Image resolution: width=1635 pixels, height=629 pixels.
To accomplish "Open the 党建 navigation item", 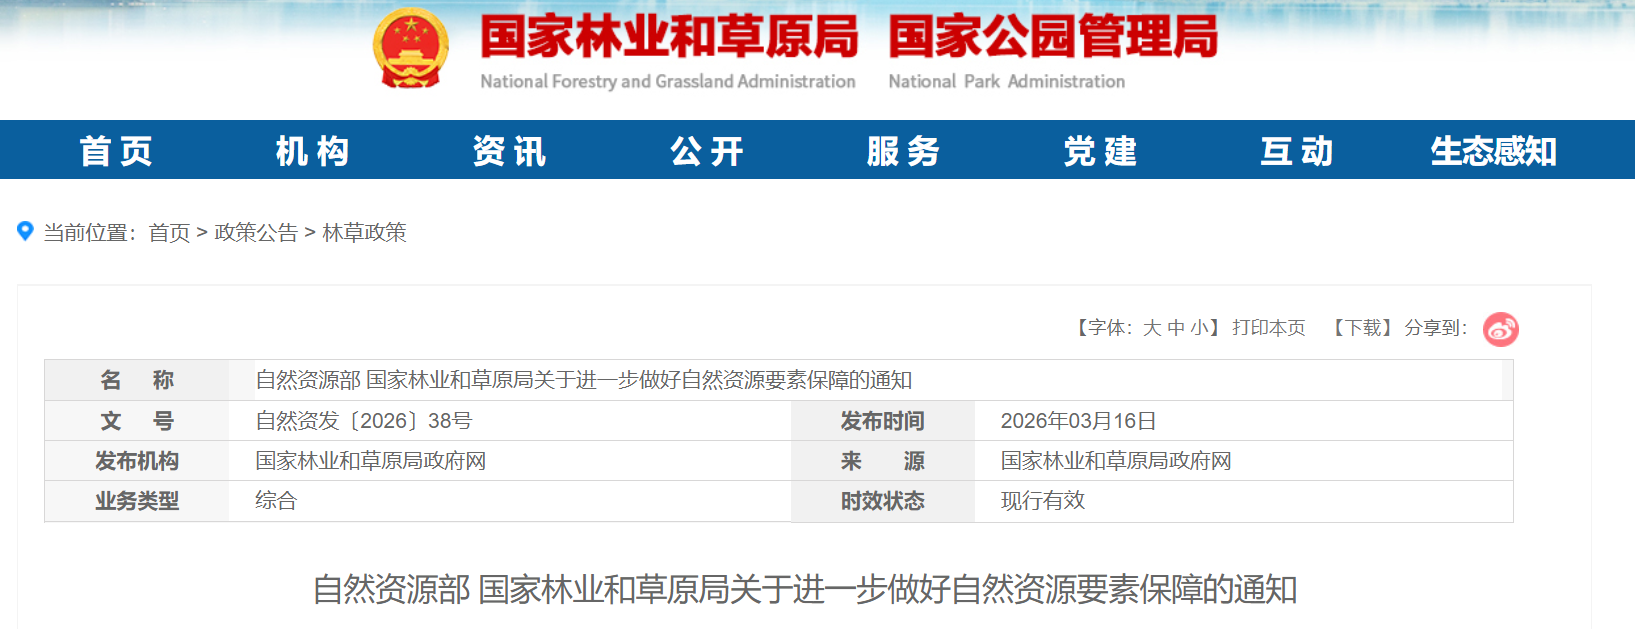I will 1100,151.
